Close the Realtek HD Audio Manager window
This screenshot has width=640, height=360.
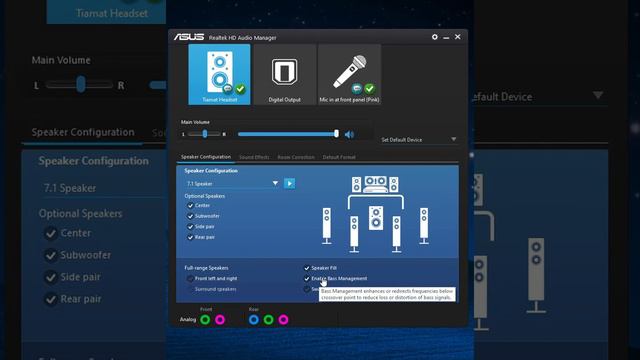tap(458, 37)
